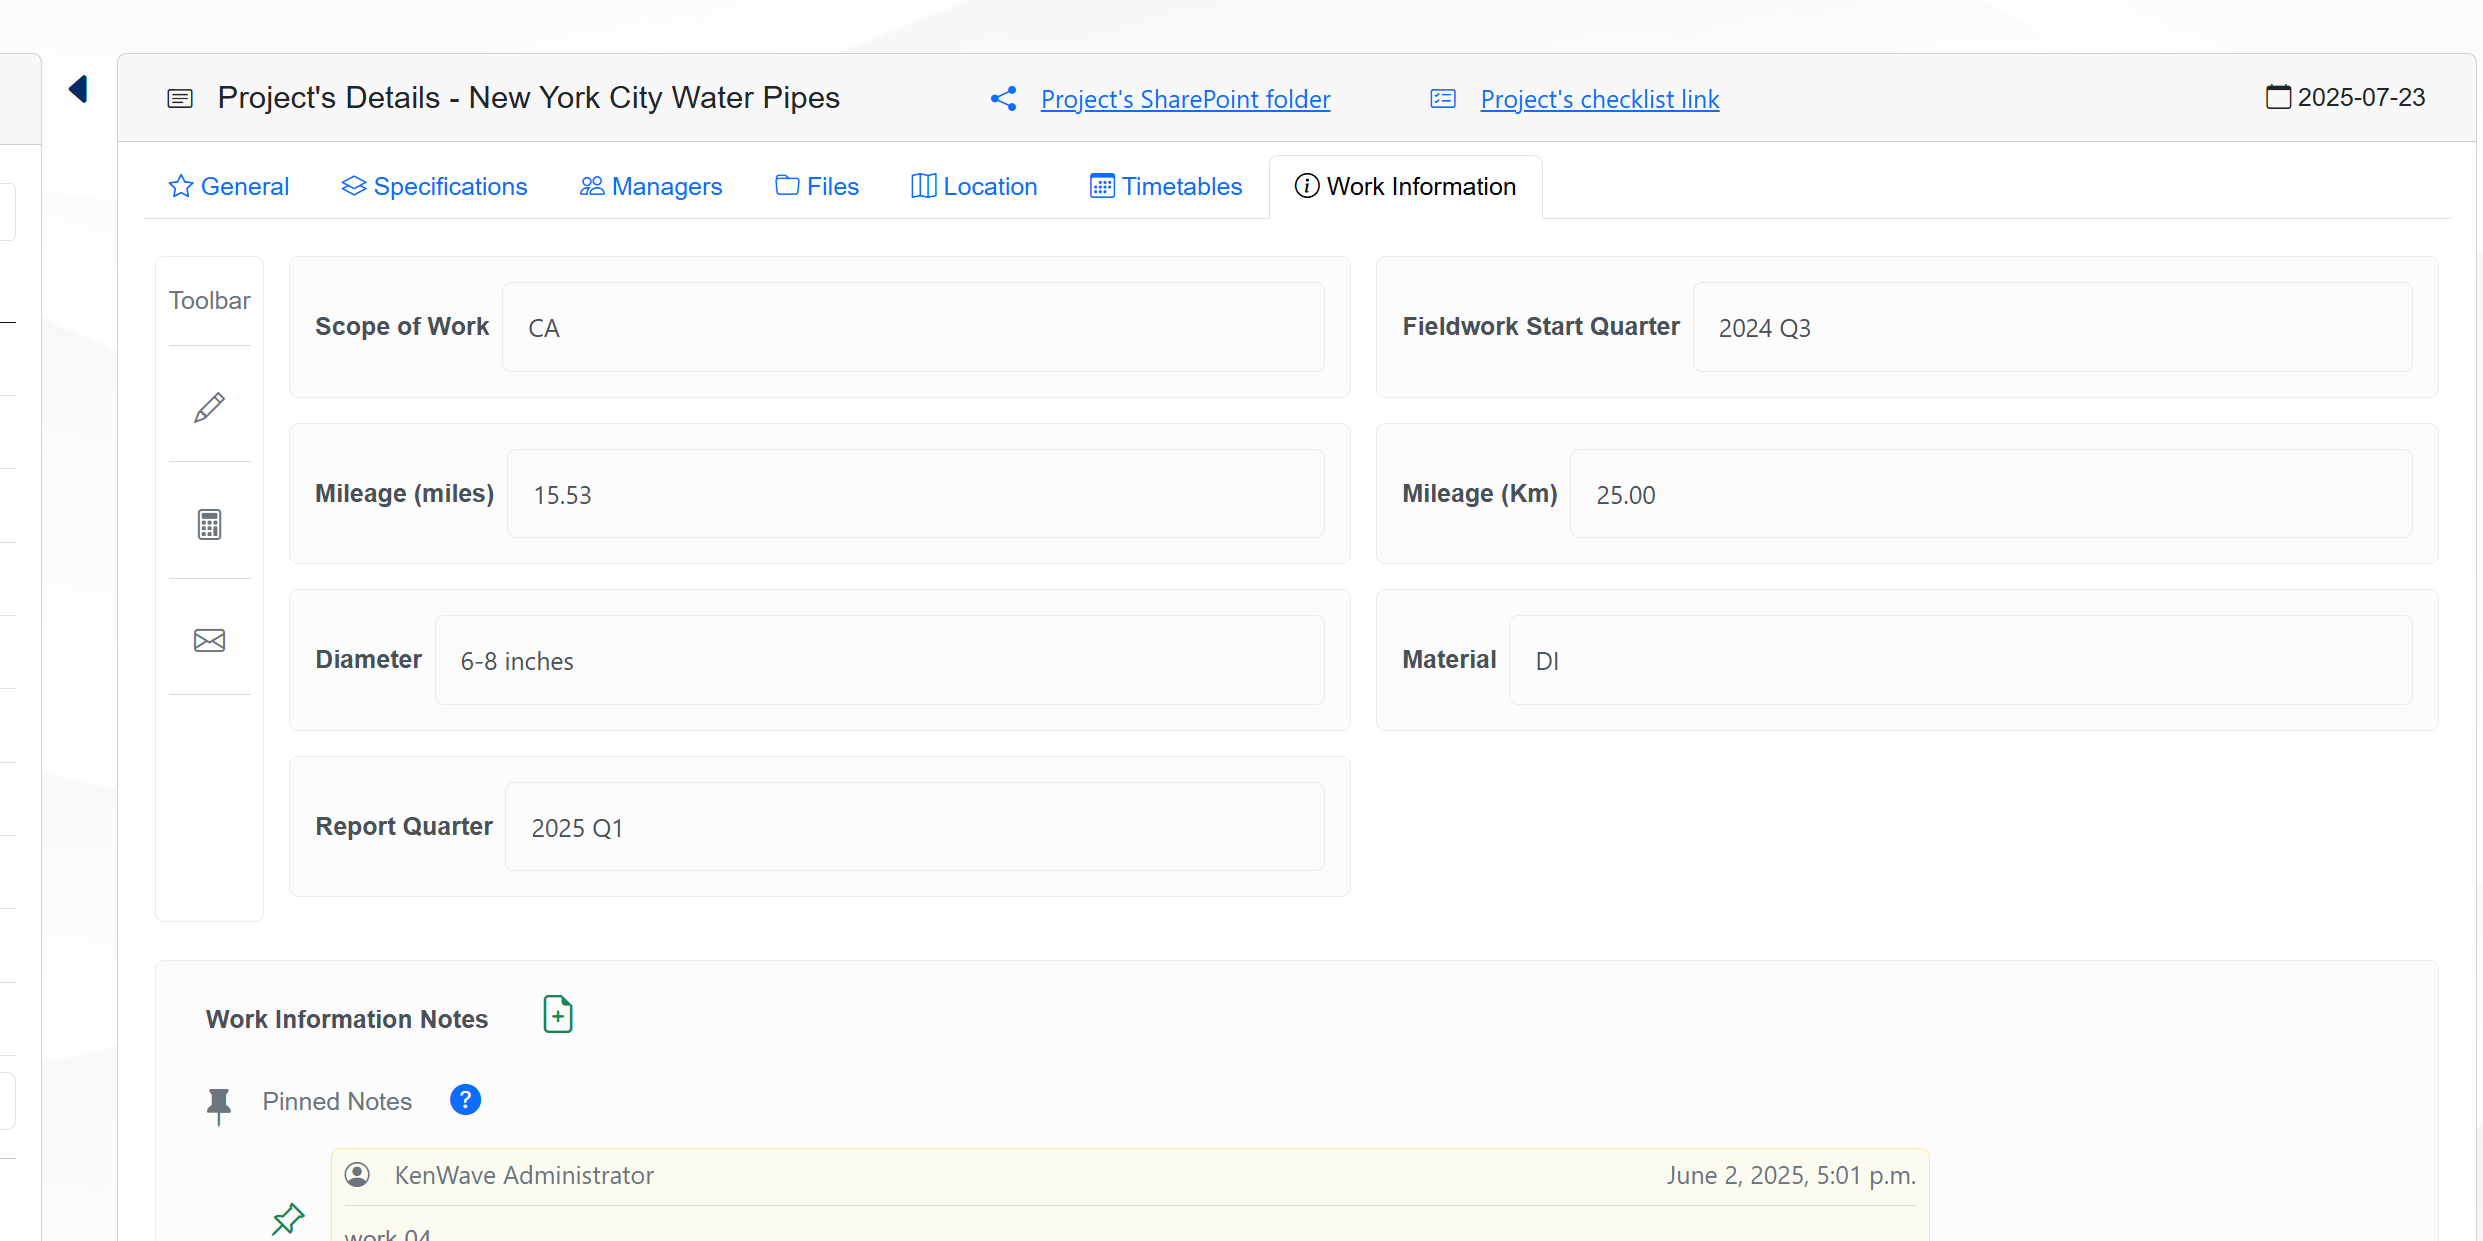Go to the Managers tab
The width and height of the screenshot is (2483, 1241).
pos(651,186)
